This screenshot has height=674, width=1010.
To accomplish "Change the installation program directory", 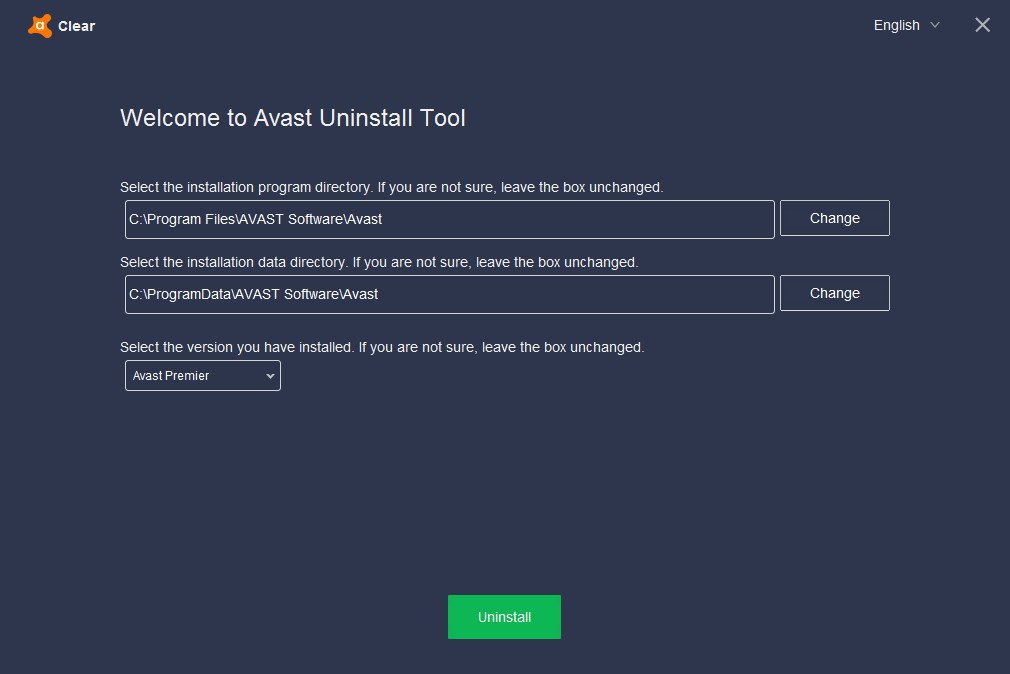I will 834,218.
